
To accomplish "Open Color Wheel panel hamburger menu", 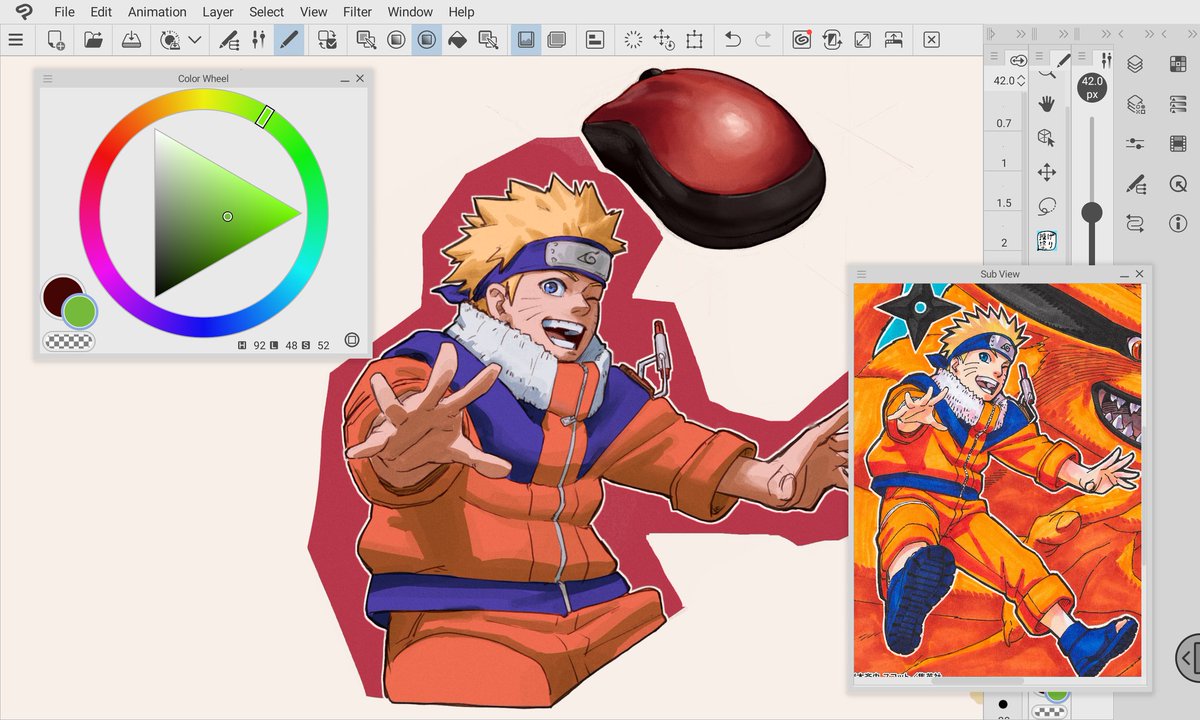I will coord(47,79).
